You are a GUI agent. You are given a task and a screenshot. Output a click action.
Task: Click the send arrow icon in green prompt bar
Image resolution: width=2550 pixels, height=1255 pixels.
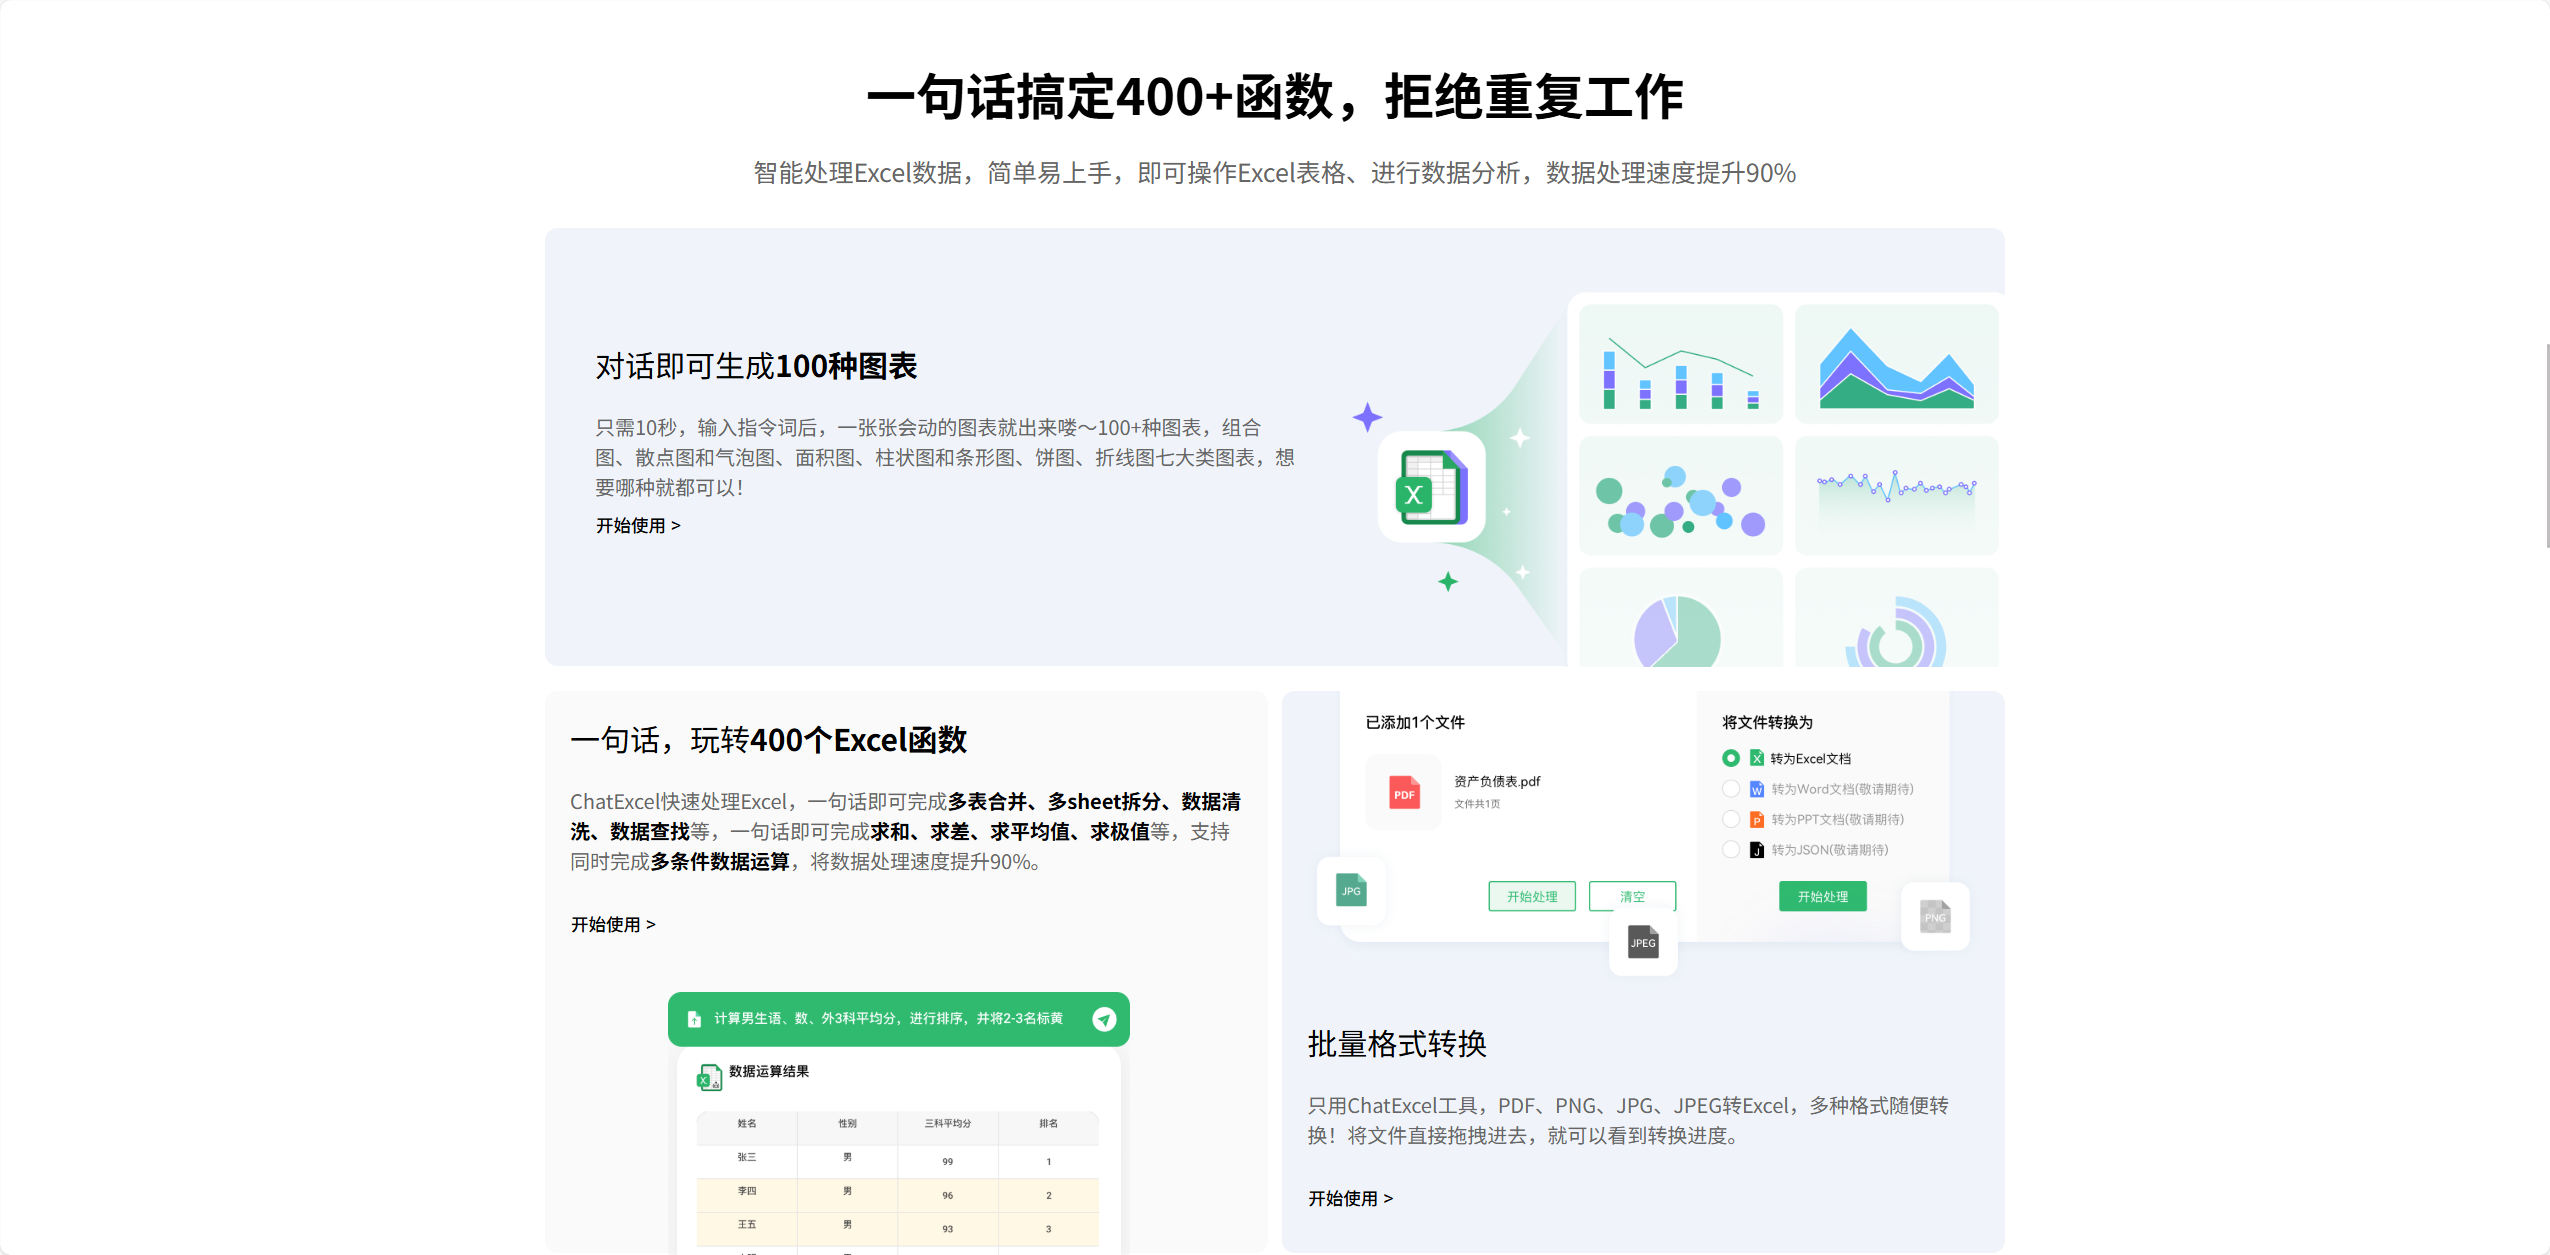[1104, 1019]
